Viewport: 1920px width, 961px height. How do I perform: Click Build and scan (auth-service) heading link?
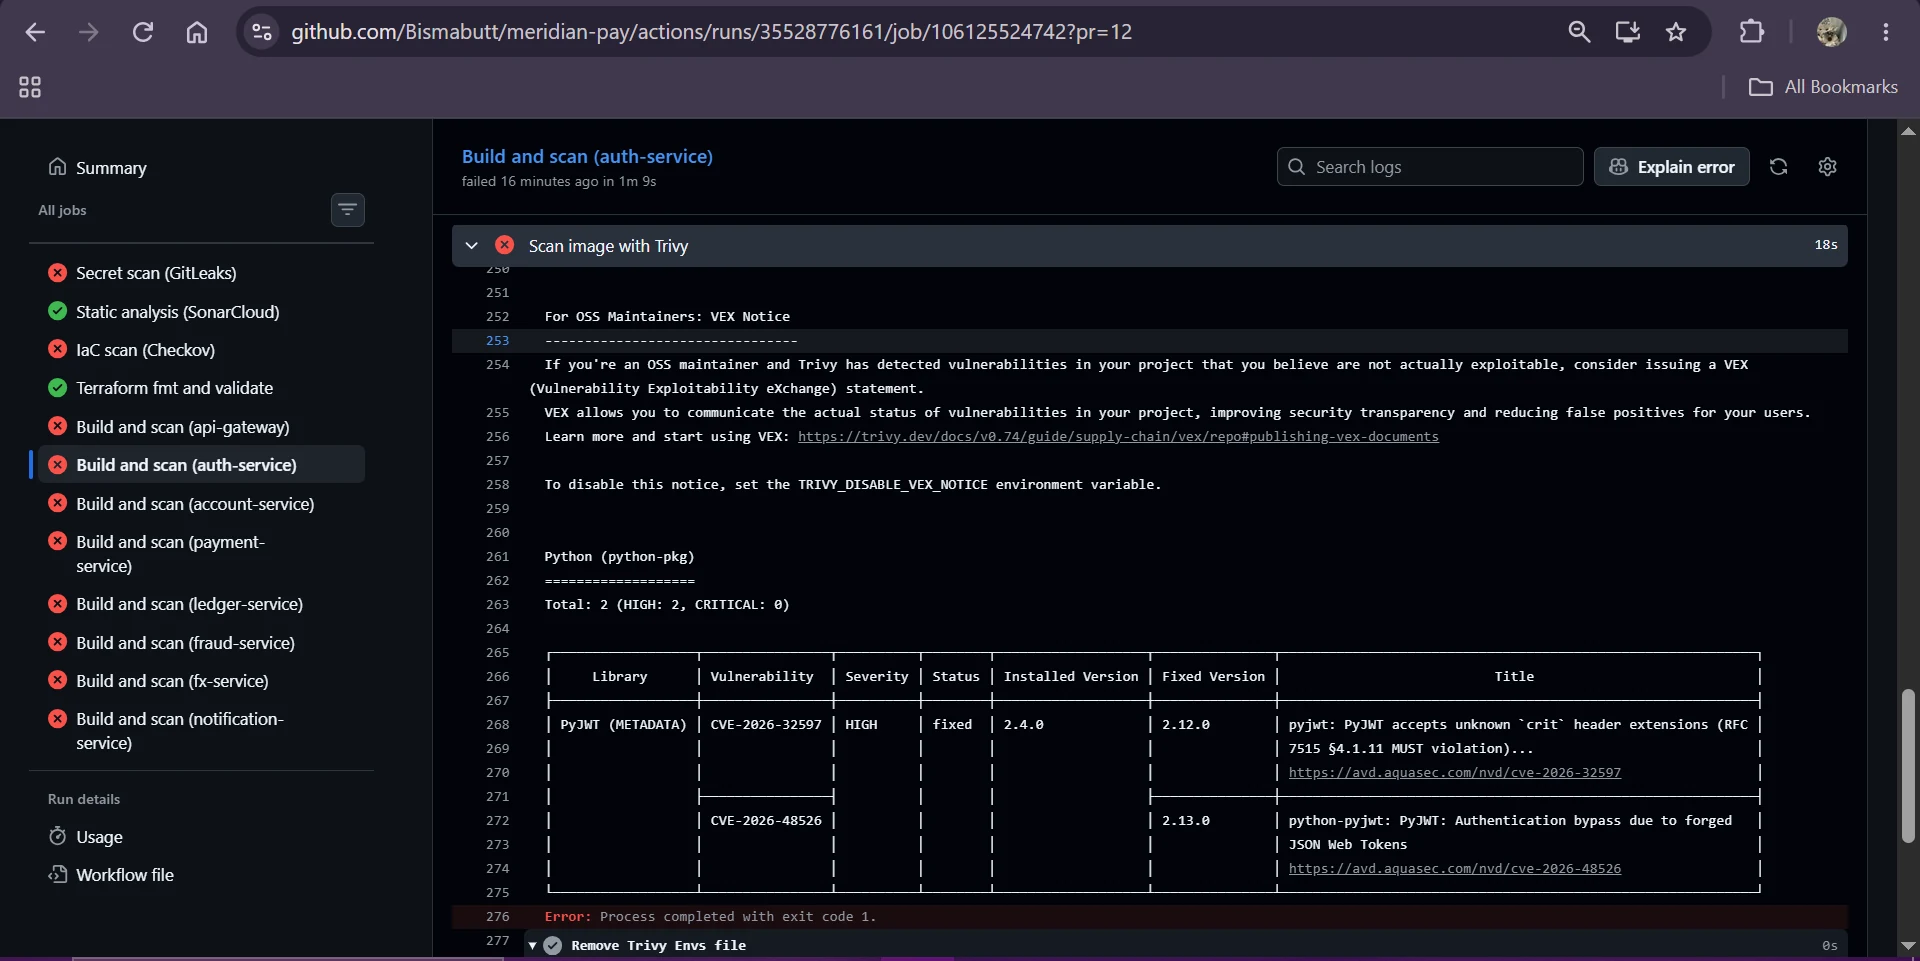pyautogui.click(x=587, y=156)
